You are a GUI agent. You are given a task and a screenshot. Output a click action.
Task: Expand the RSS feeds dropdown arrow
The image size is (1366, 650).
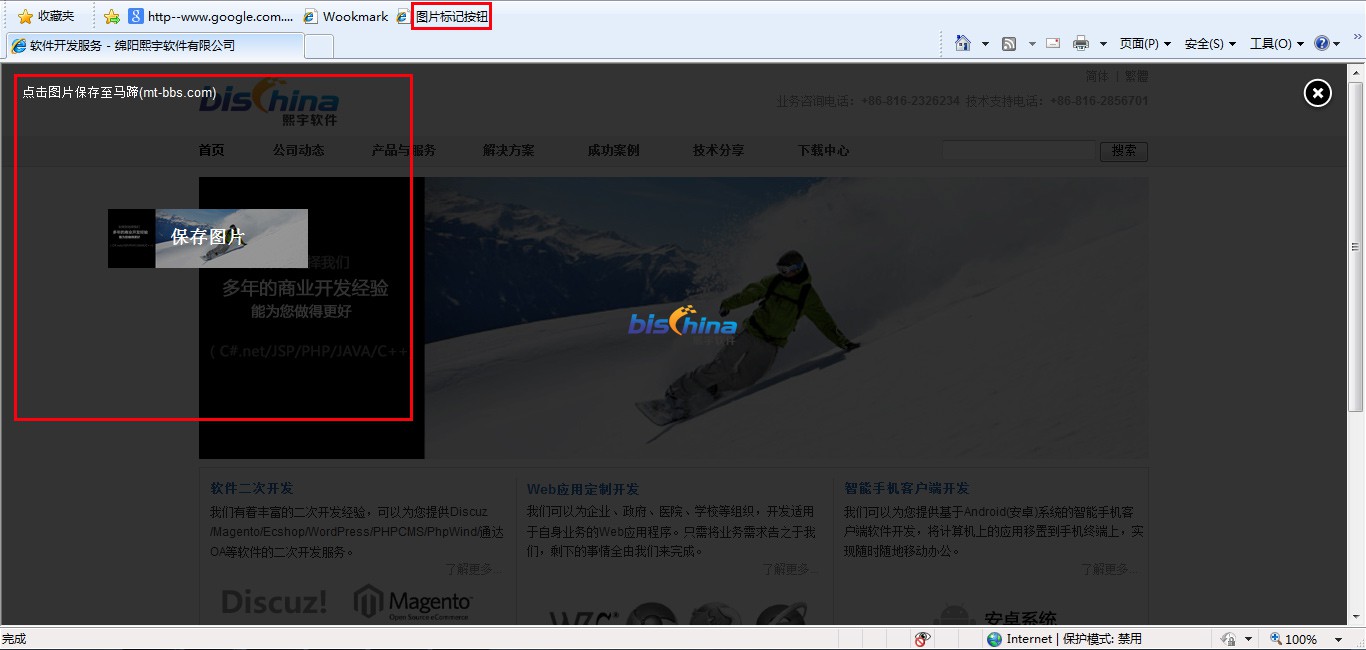tap(1030, 44)
